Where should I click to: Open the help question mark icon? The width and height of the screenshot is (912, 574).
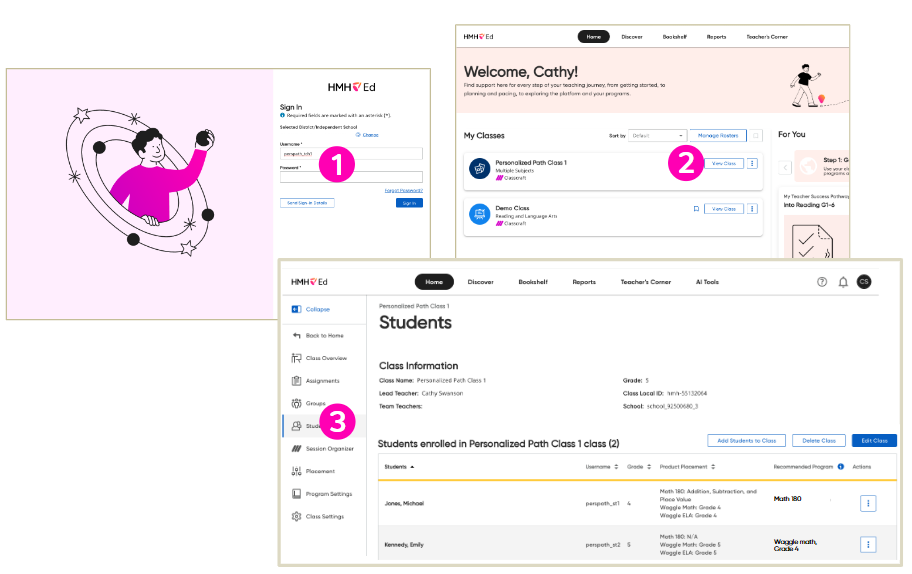tap(822, 282)
